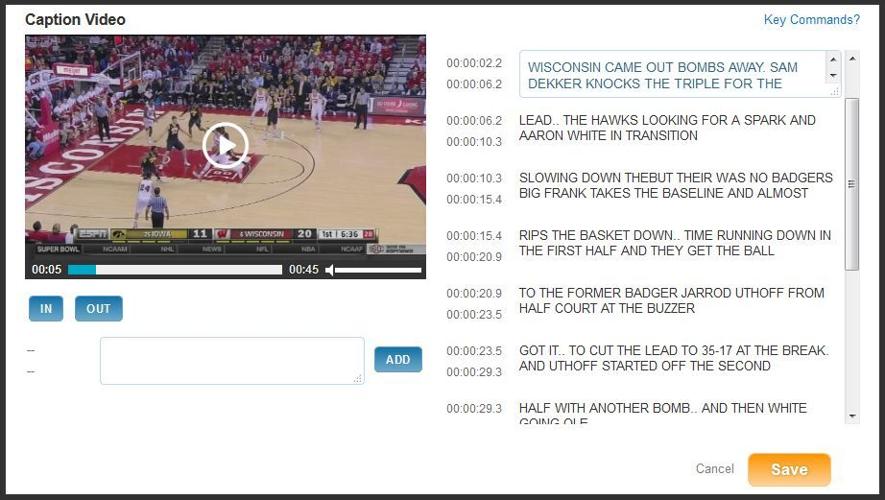The height and width of the screenshot is (500, 885).
Task: Save the captions
Action: pyautogui.click(x=789, y=470)
